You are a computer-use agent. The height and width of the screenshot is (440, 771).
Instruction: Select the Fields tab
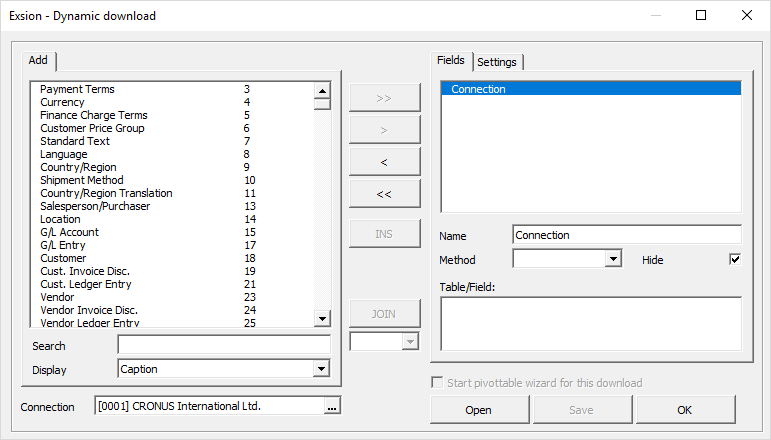451,60
